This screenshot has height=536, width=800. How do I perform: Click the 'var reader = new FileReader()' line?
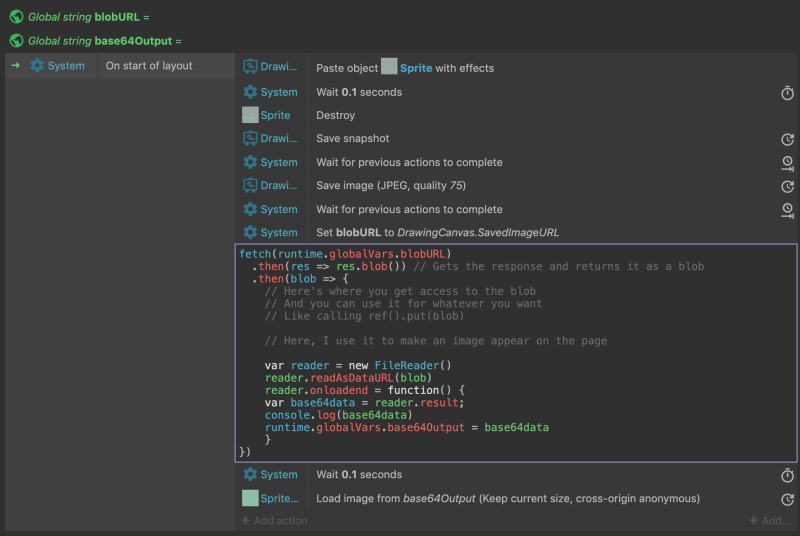click(358, 365)
